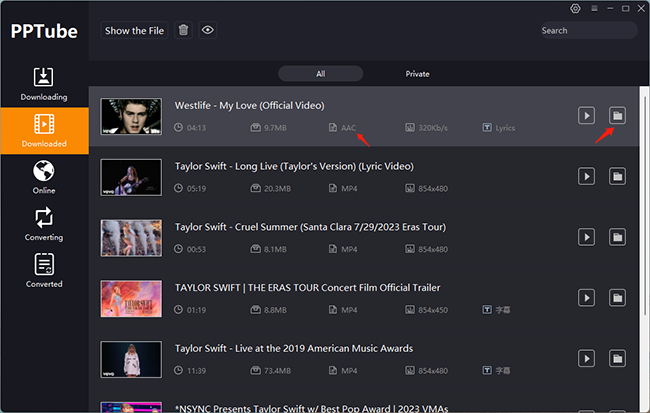Screen dimensions: 650x413
Task: Click Westlife My Love thumbnail
Action: tap(131, 117)
